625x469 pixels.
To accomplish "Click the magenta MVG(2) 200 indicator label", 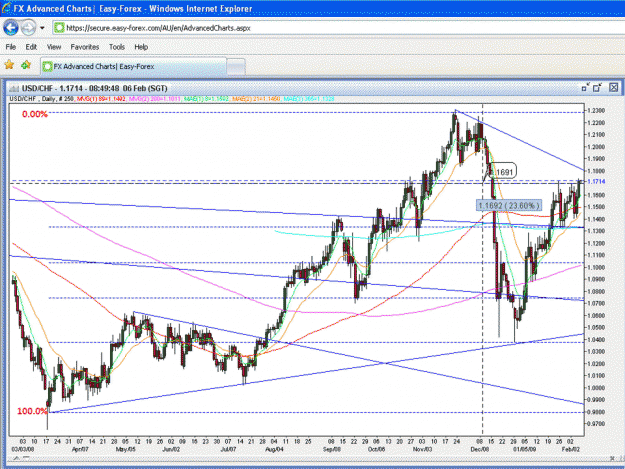I will pos(154,98).
